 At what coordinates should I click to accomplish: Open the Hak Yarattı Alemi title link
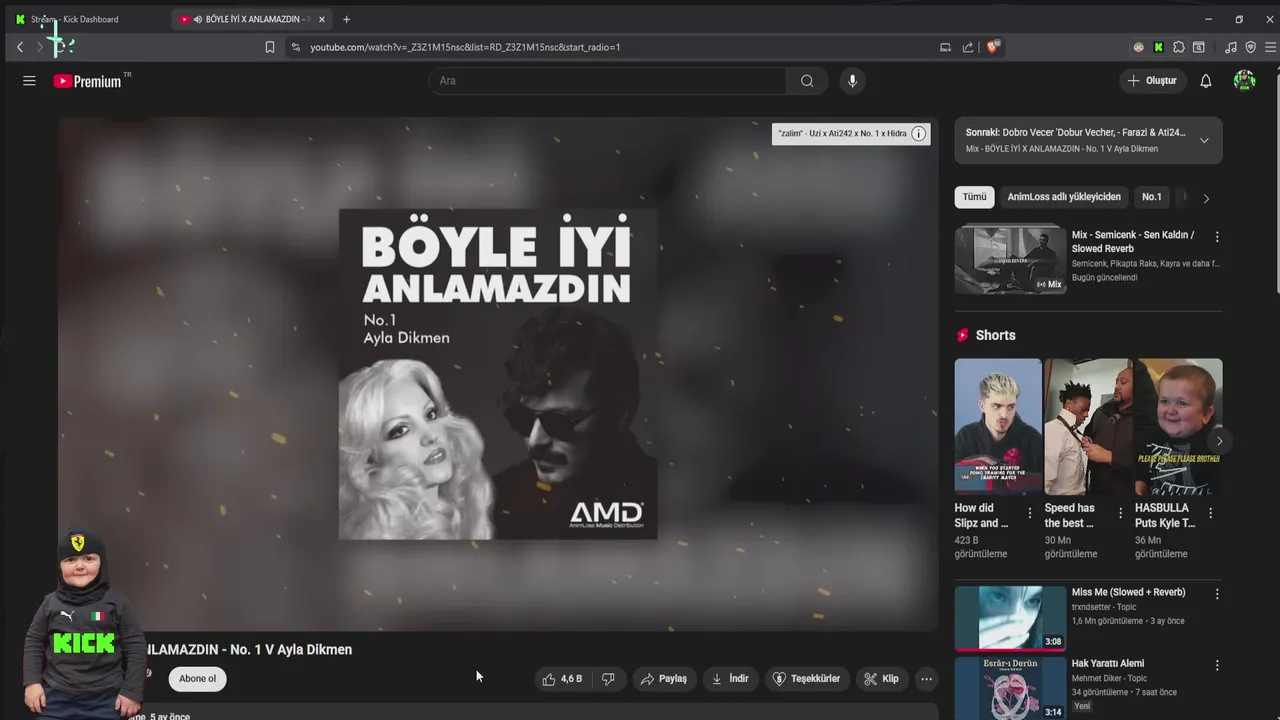(1108, 663)
